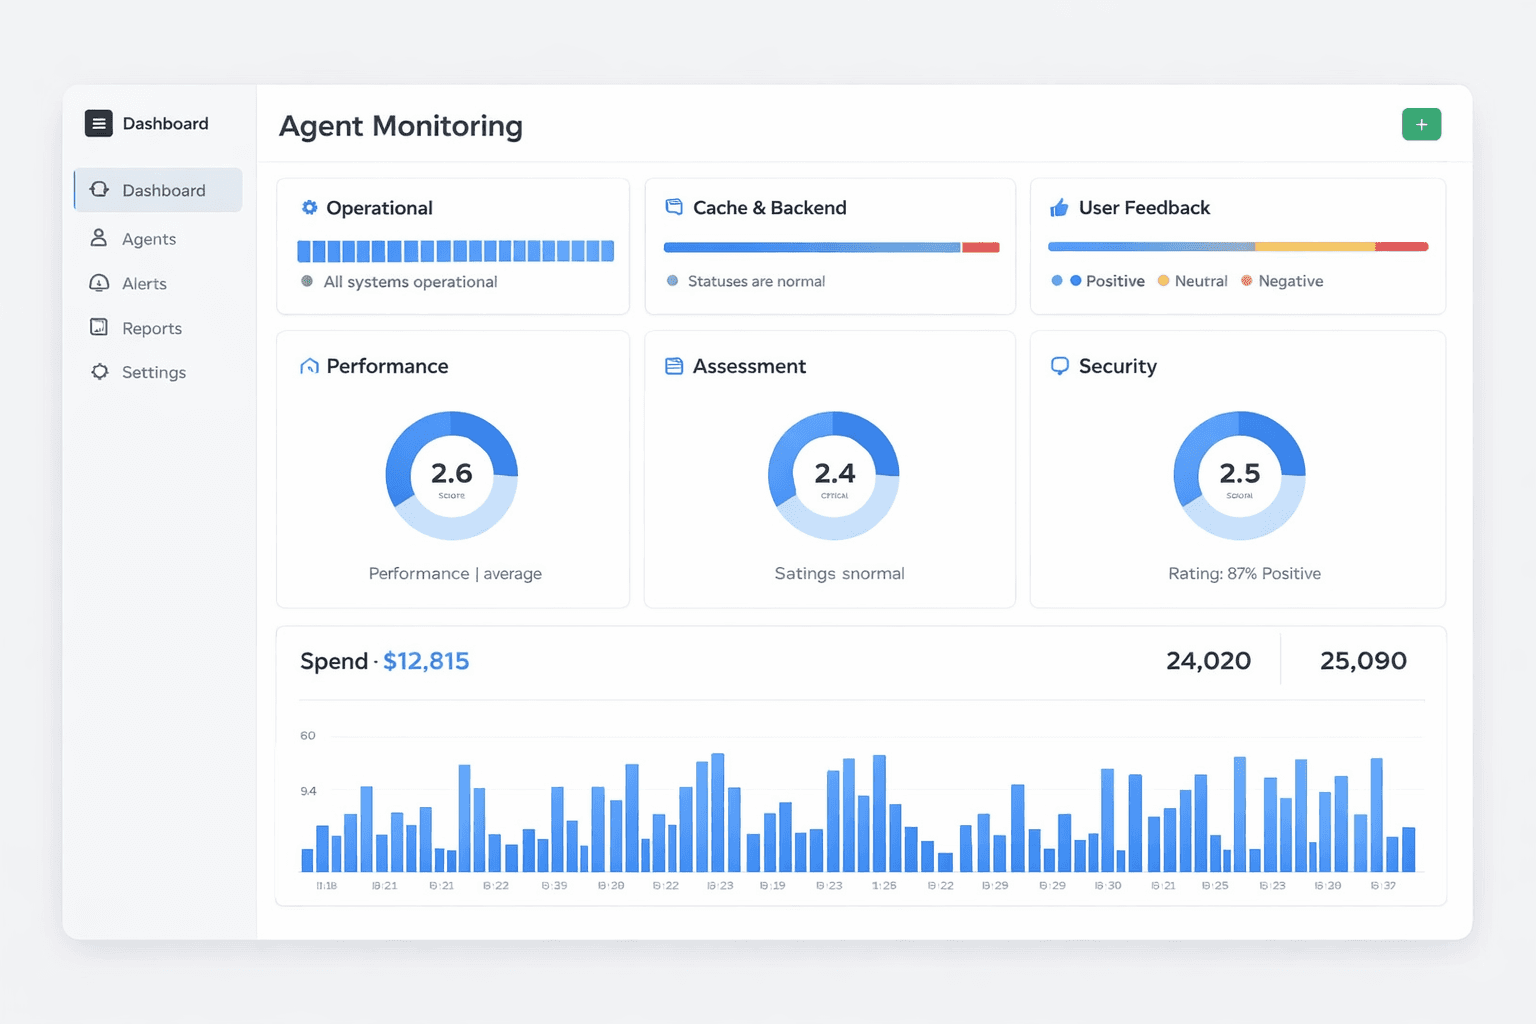Select the Agents icon in the sidebar

click(x=99, y=238)
